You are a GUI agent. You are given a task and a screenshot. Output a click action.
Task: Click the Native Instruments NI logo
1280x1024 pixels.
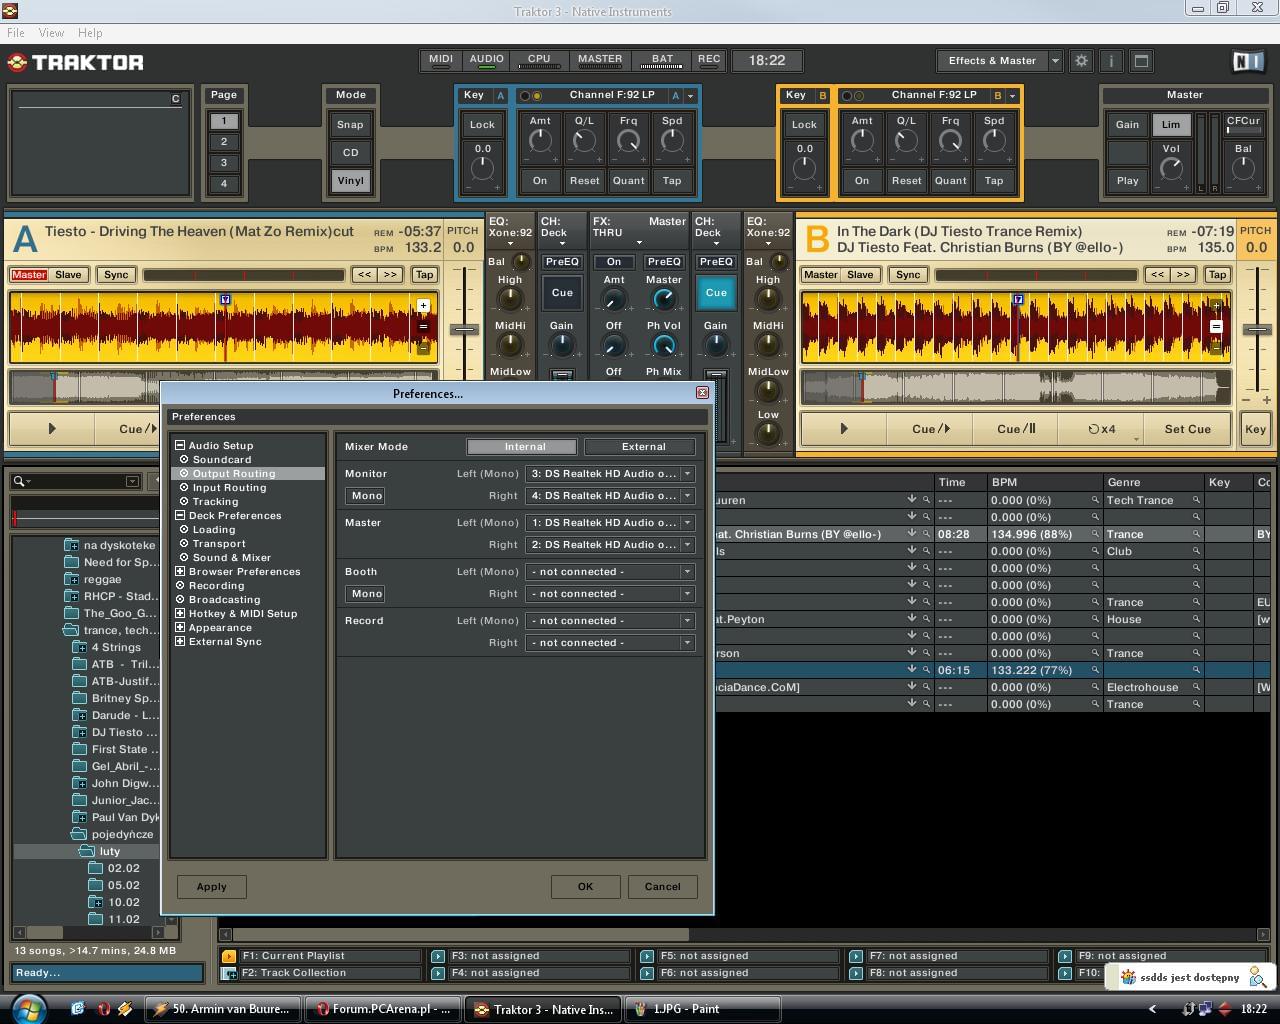tap(1248, 61)
